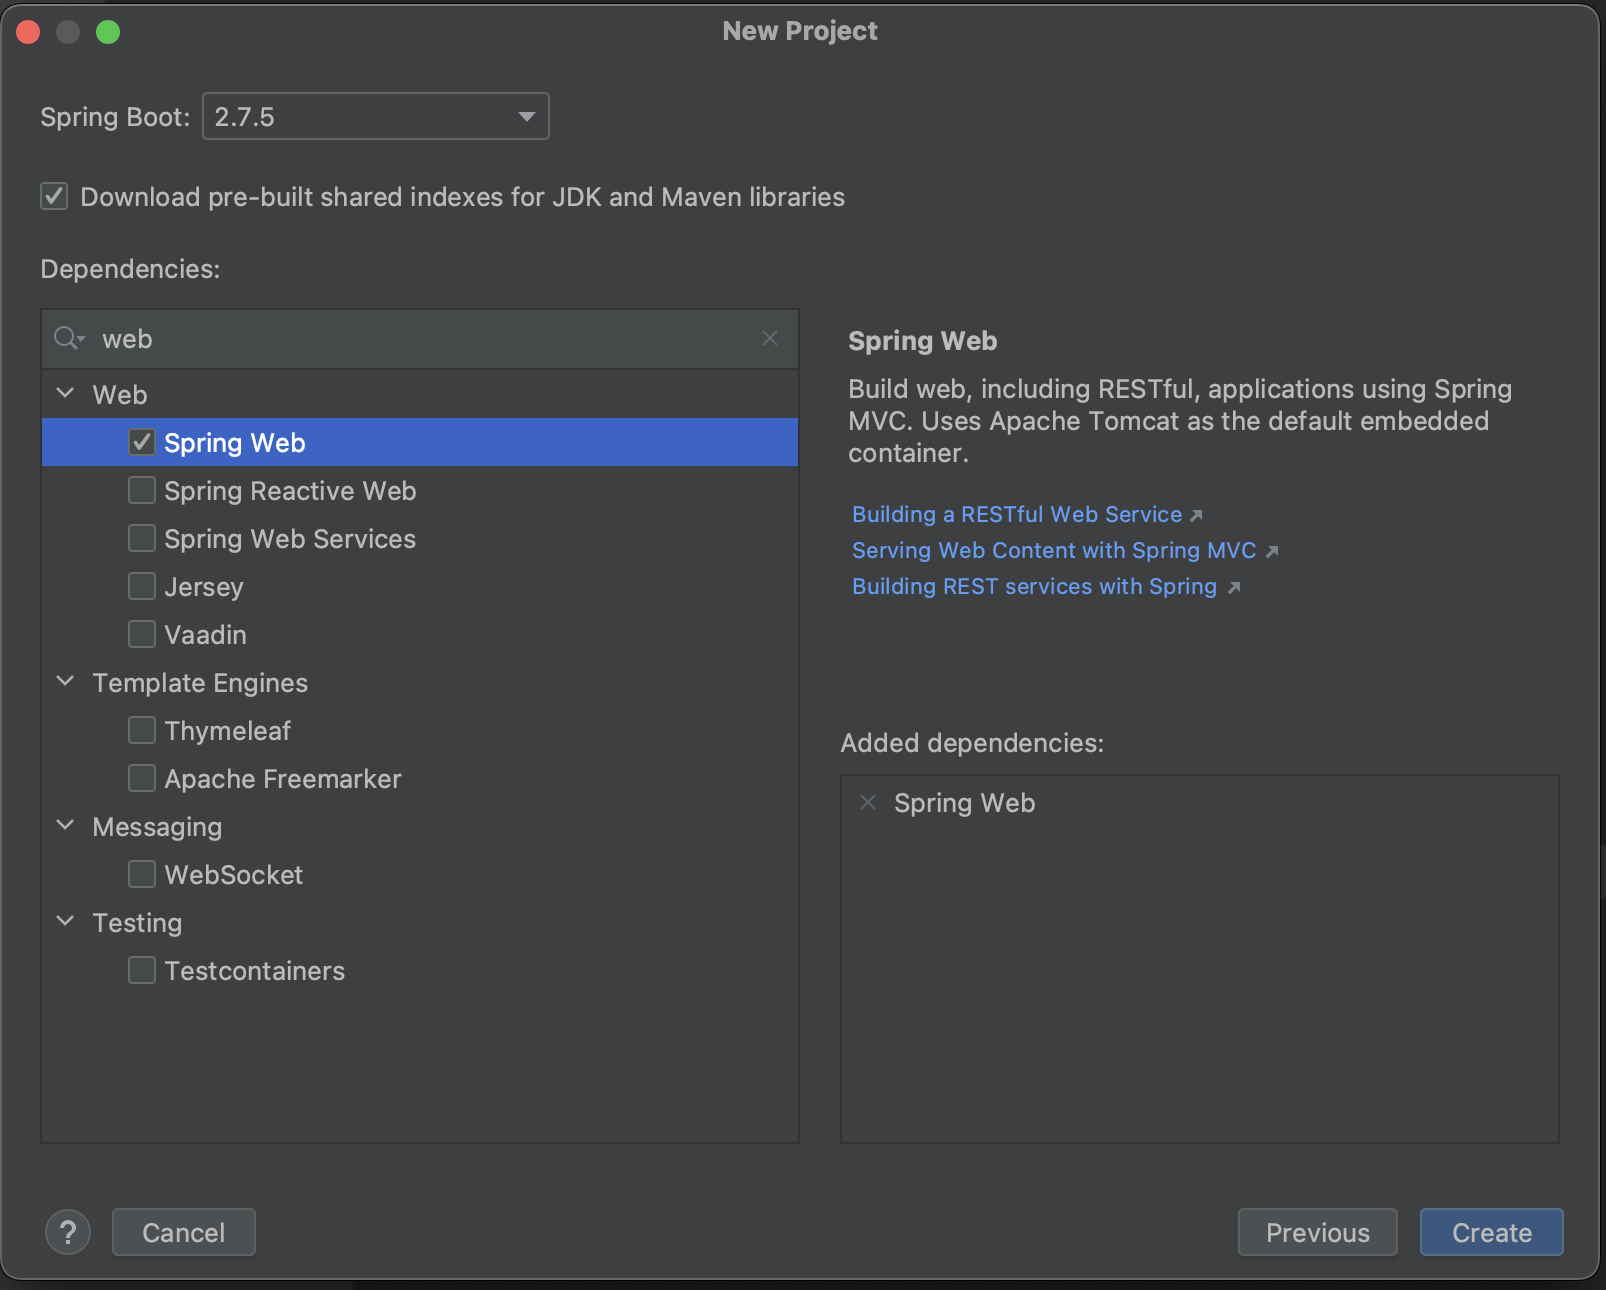Click the Jersey row label
This screenshot has height=1290, width=1606.
[204, 587]
